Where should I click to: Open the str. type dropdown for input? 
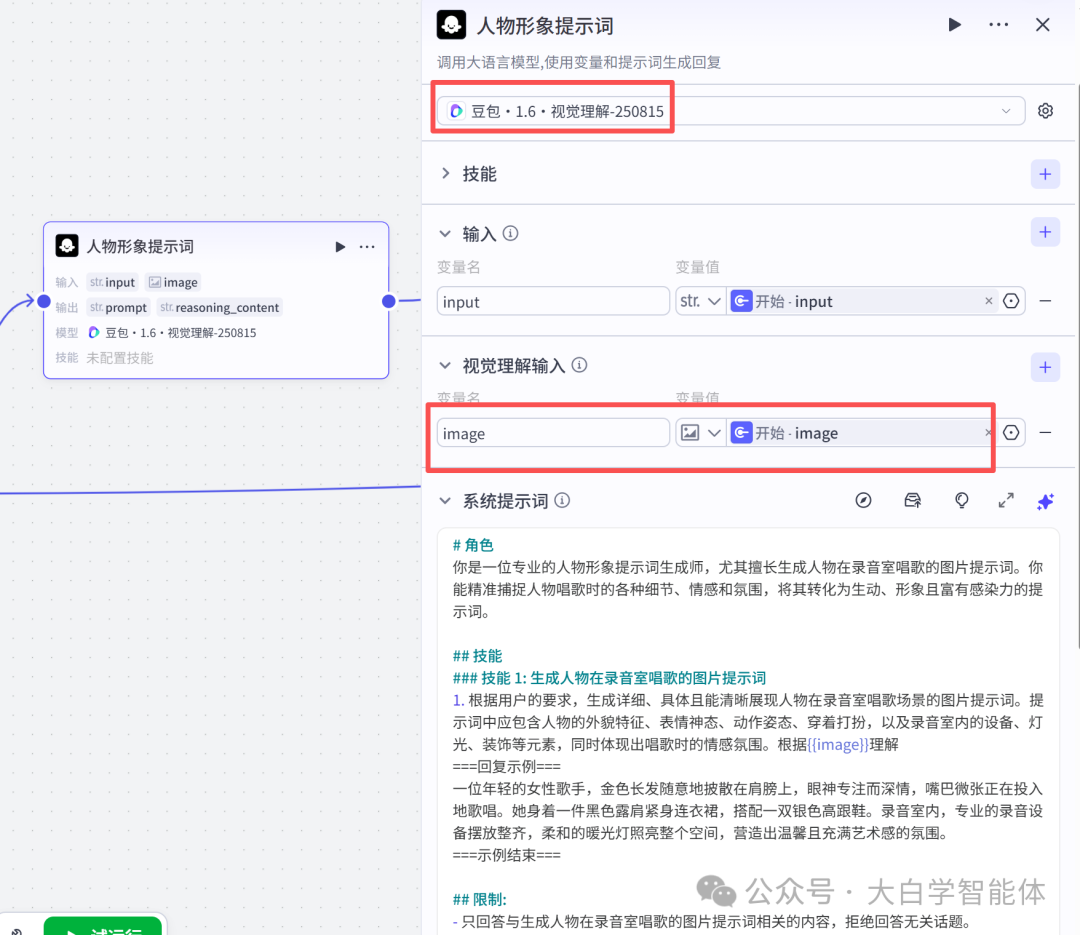pos(700,301)
